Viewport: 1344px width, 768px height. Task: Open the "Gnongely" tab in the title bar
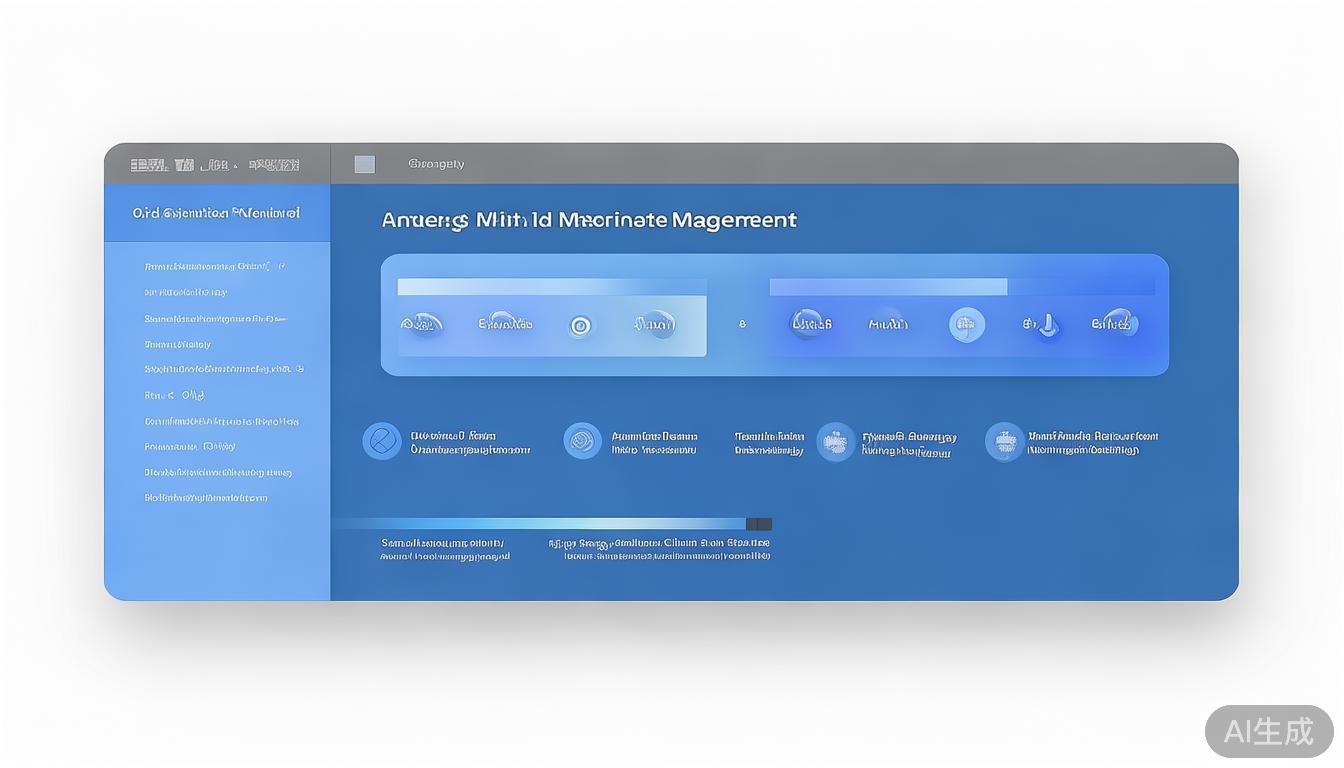436,164
